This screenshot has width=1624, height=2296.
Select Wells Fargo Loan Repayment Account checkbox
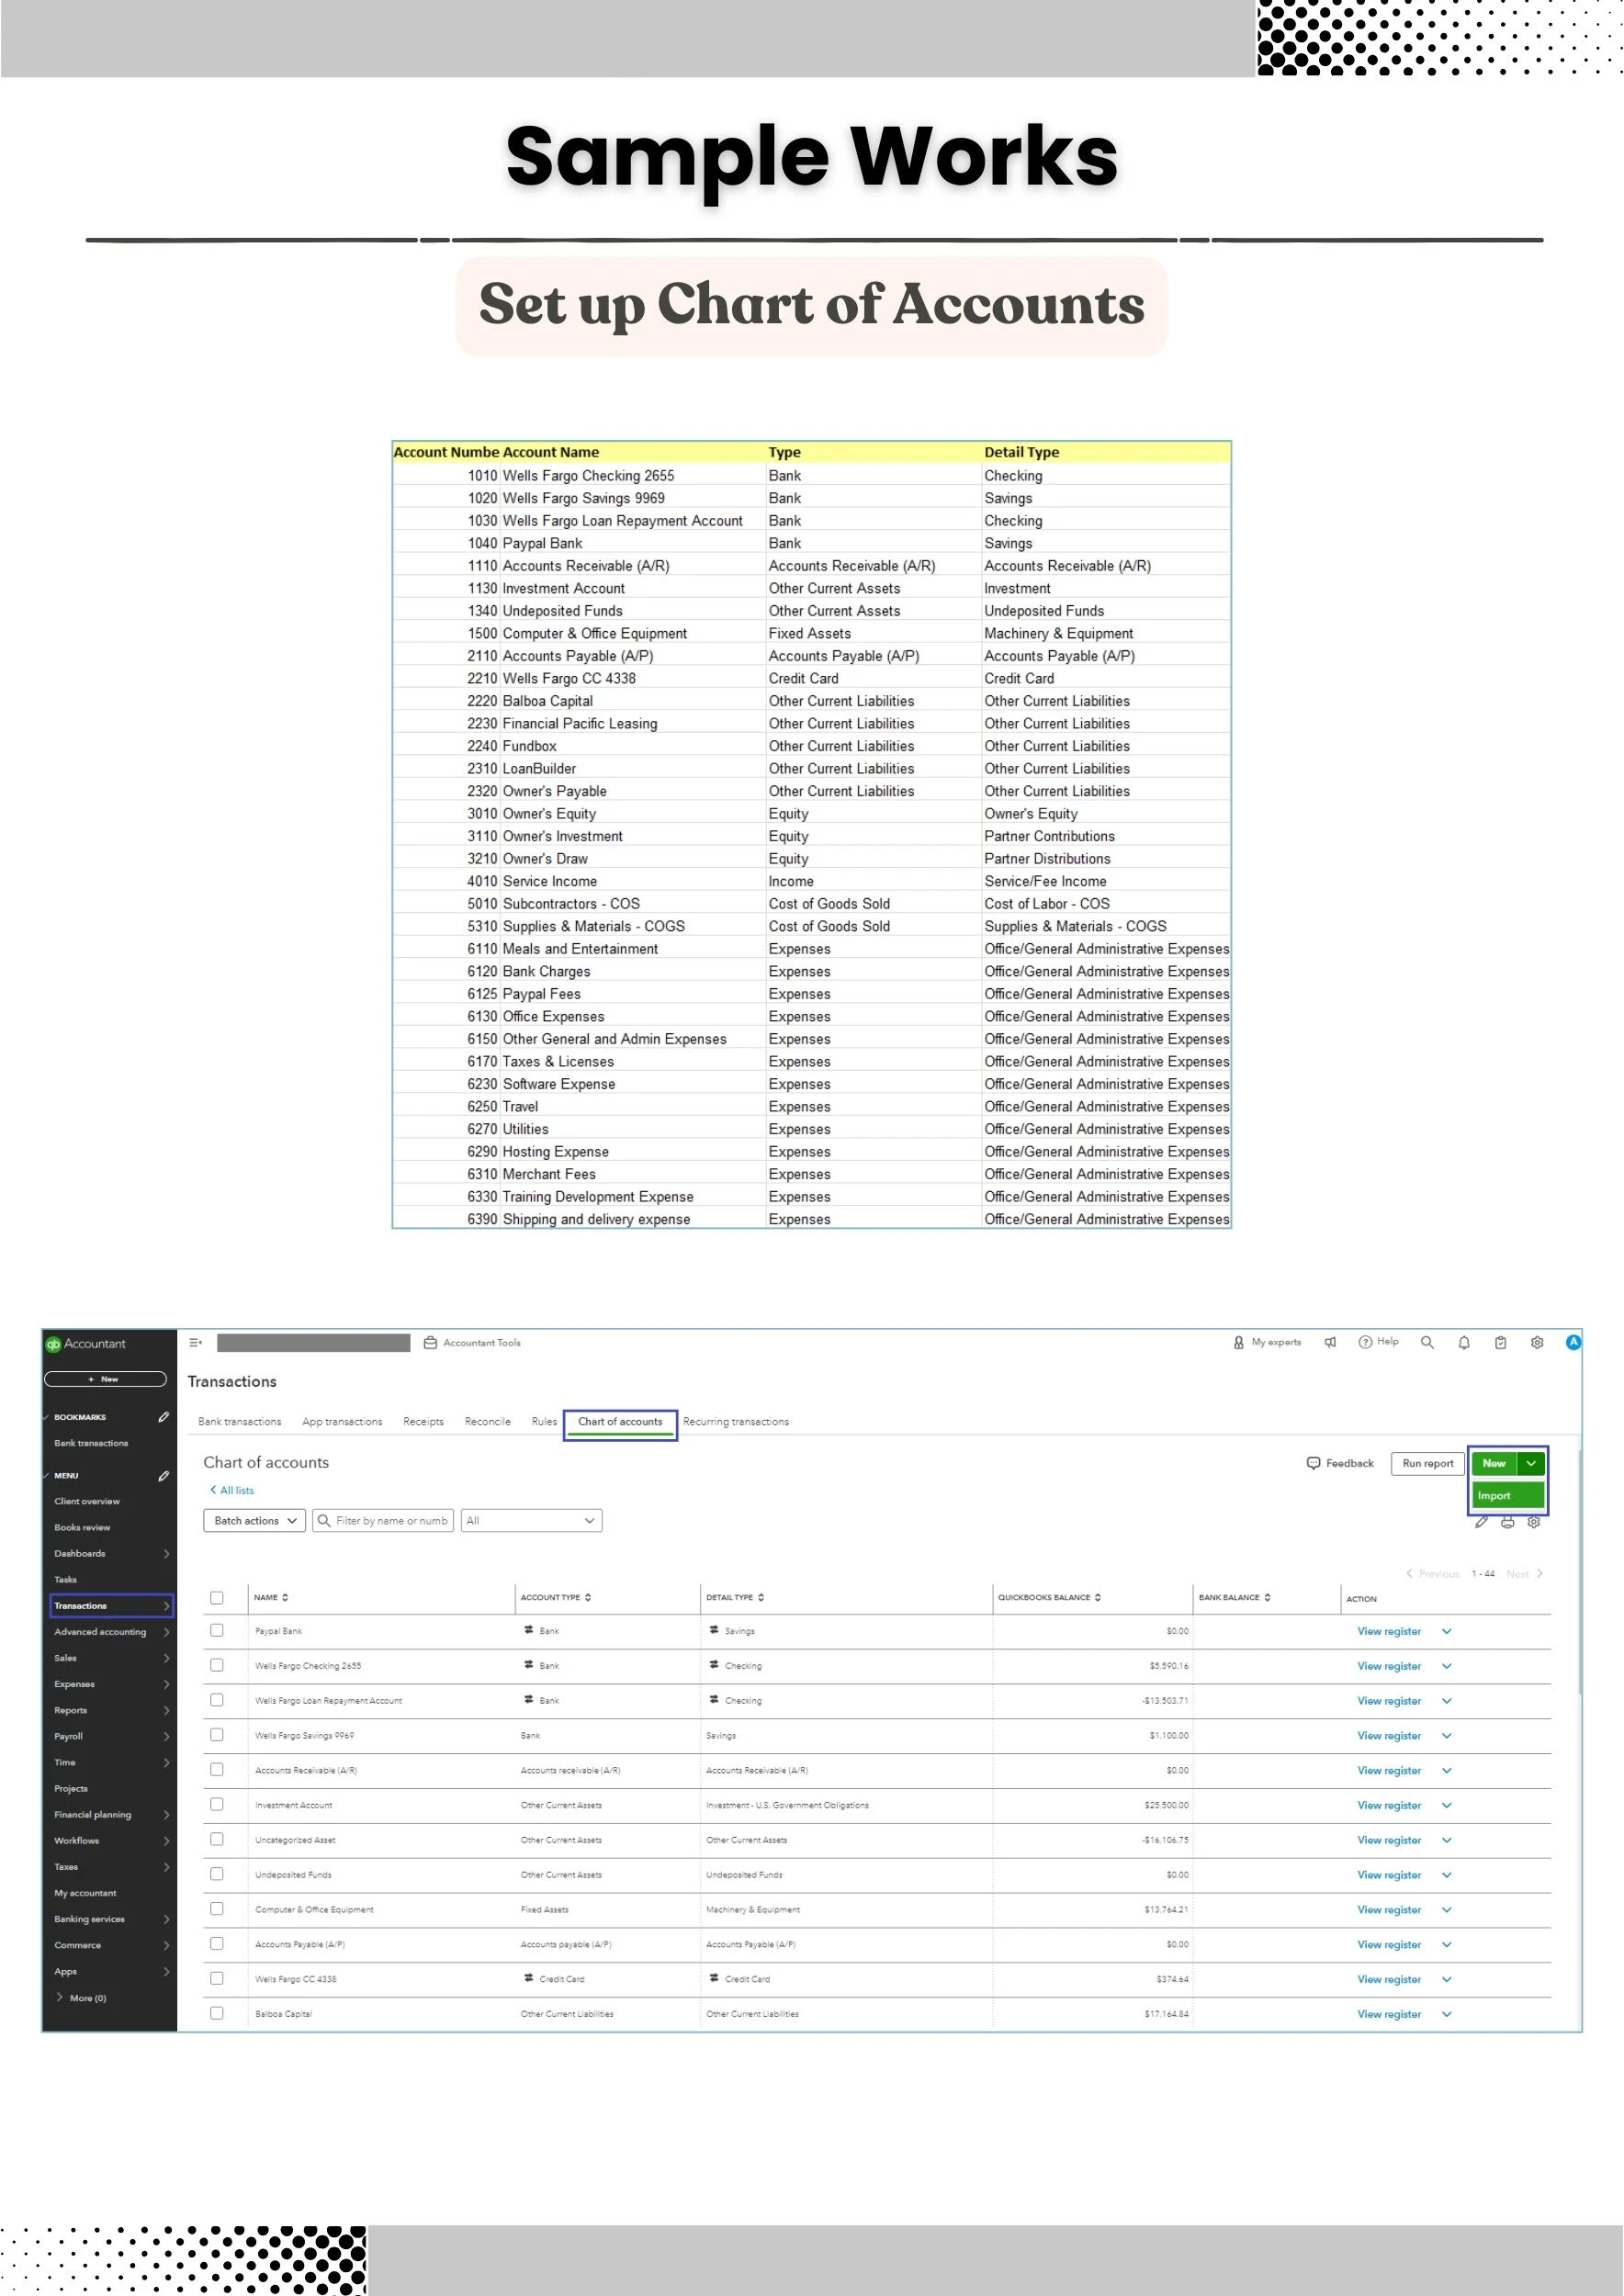pyautogui.click(x=216, y=1700)
